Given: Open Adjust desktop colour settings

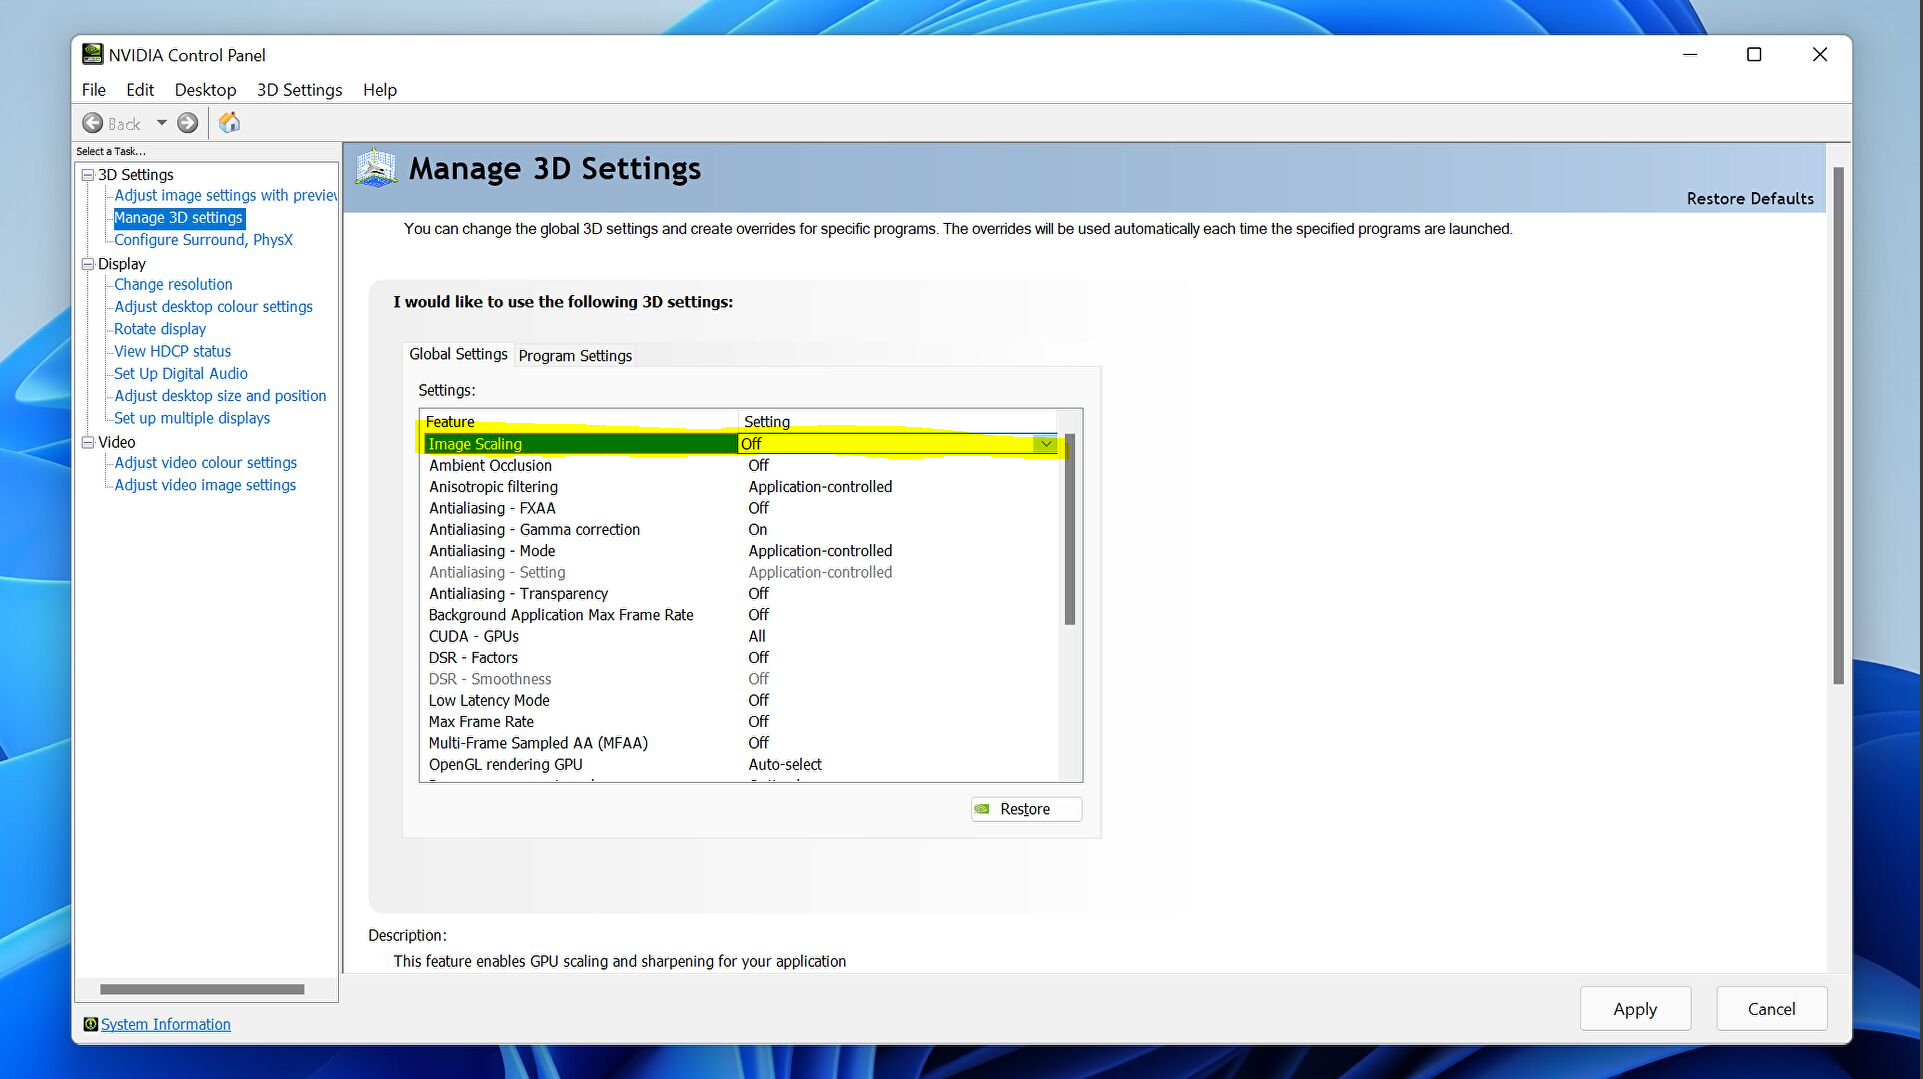Looking at the screenshot, I should [213, 307].
